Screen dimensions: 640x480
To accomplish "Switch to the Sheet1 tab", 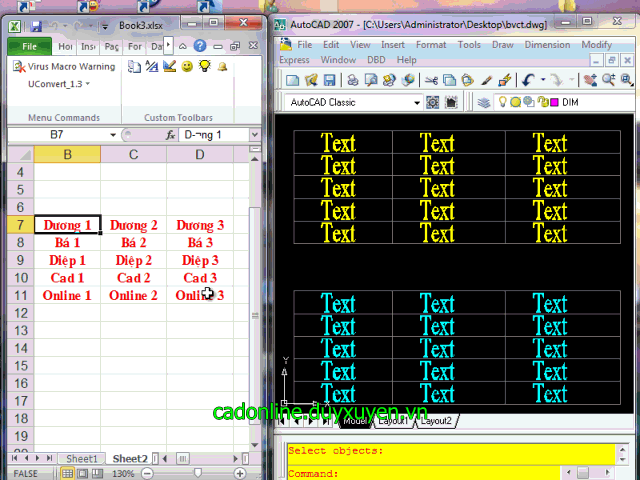I will click(82, 459).
